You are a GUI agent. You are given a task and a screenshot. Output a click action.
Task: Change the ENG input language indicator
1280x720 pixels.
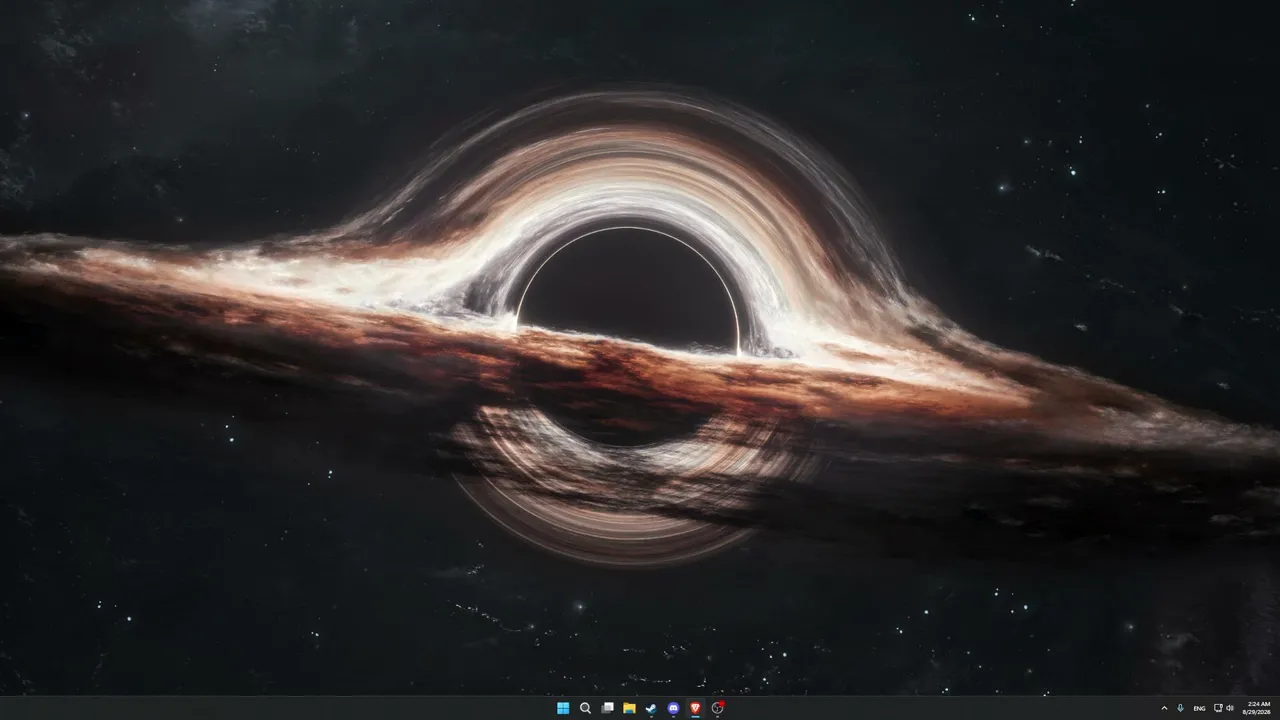tap(1199, 708)
